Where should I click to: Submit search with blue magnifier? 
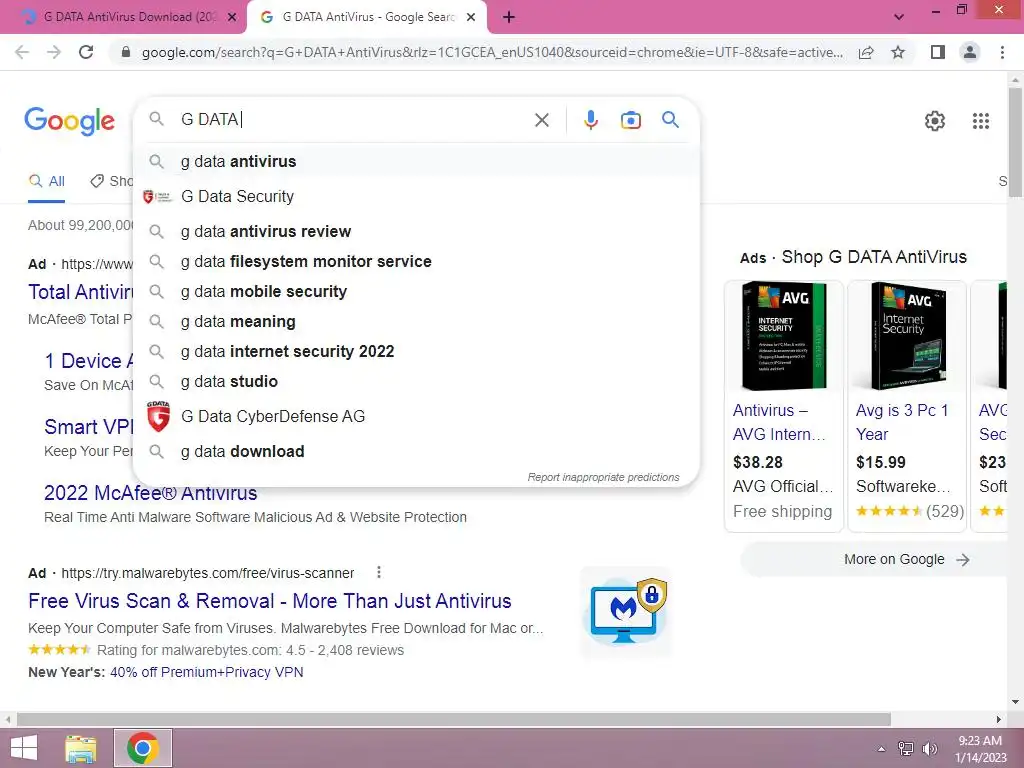[670, 120]
